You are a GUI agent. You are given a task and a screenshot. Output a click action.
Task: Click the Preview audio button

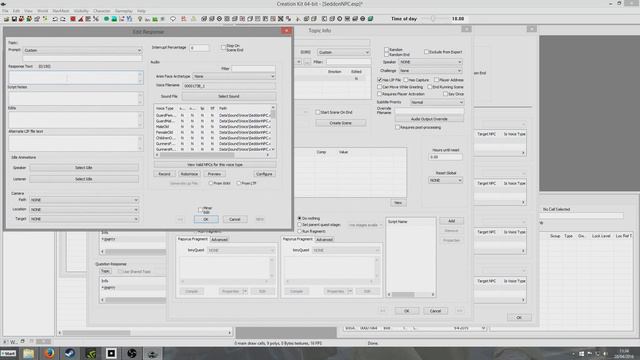pos(214,174)
